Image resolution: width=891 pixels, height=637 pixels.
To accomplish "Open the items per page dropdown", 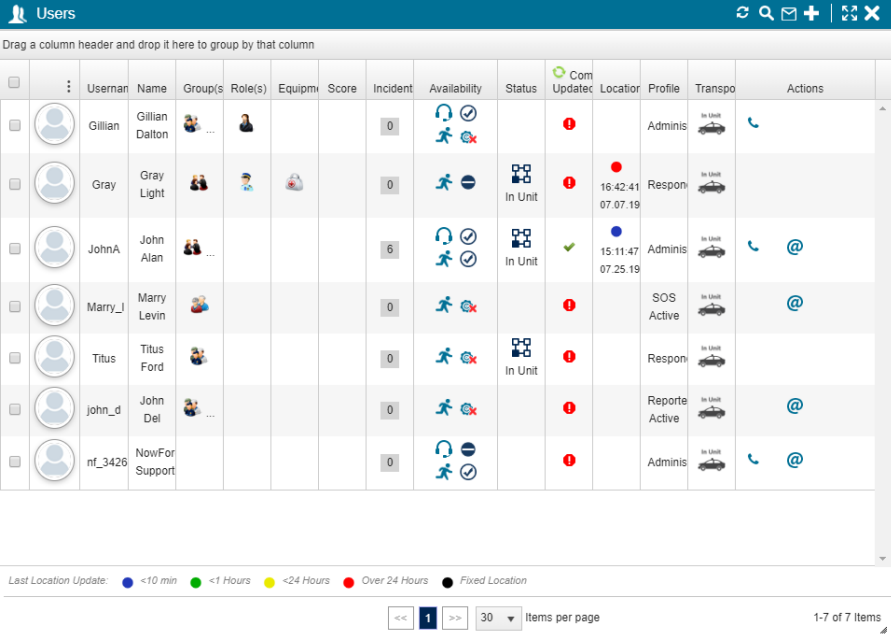I will pyautogui.click(x=499, y=618).
